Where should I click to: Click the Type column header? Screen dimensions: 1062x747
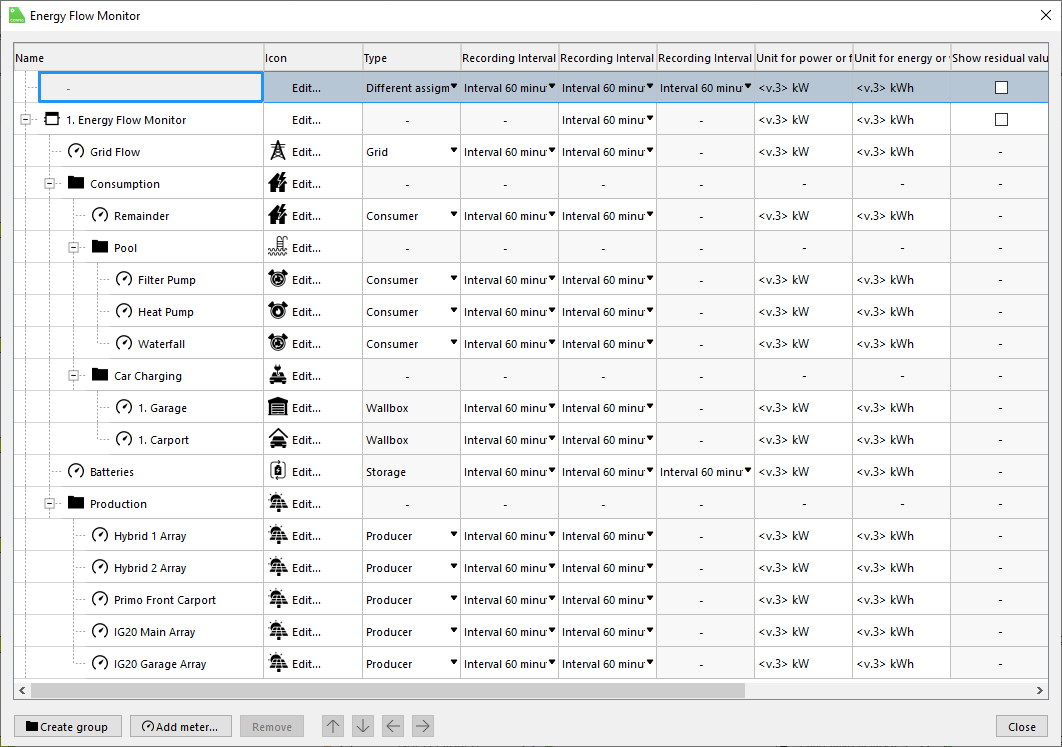click(410, 58)
